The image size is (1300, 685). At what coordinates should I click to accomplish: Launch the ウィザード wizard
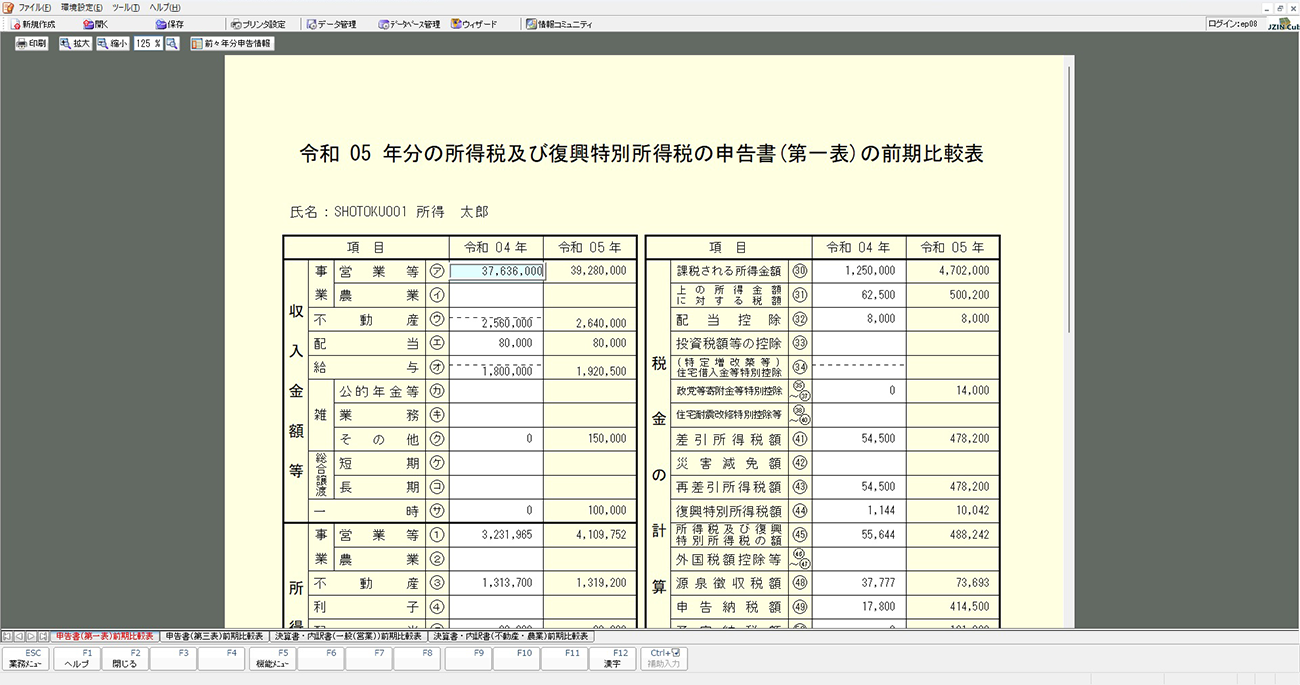[x=473, y=24]
